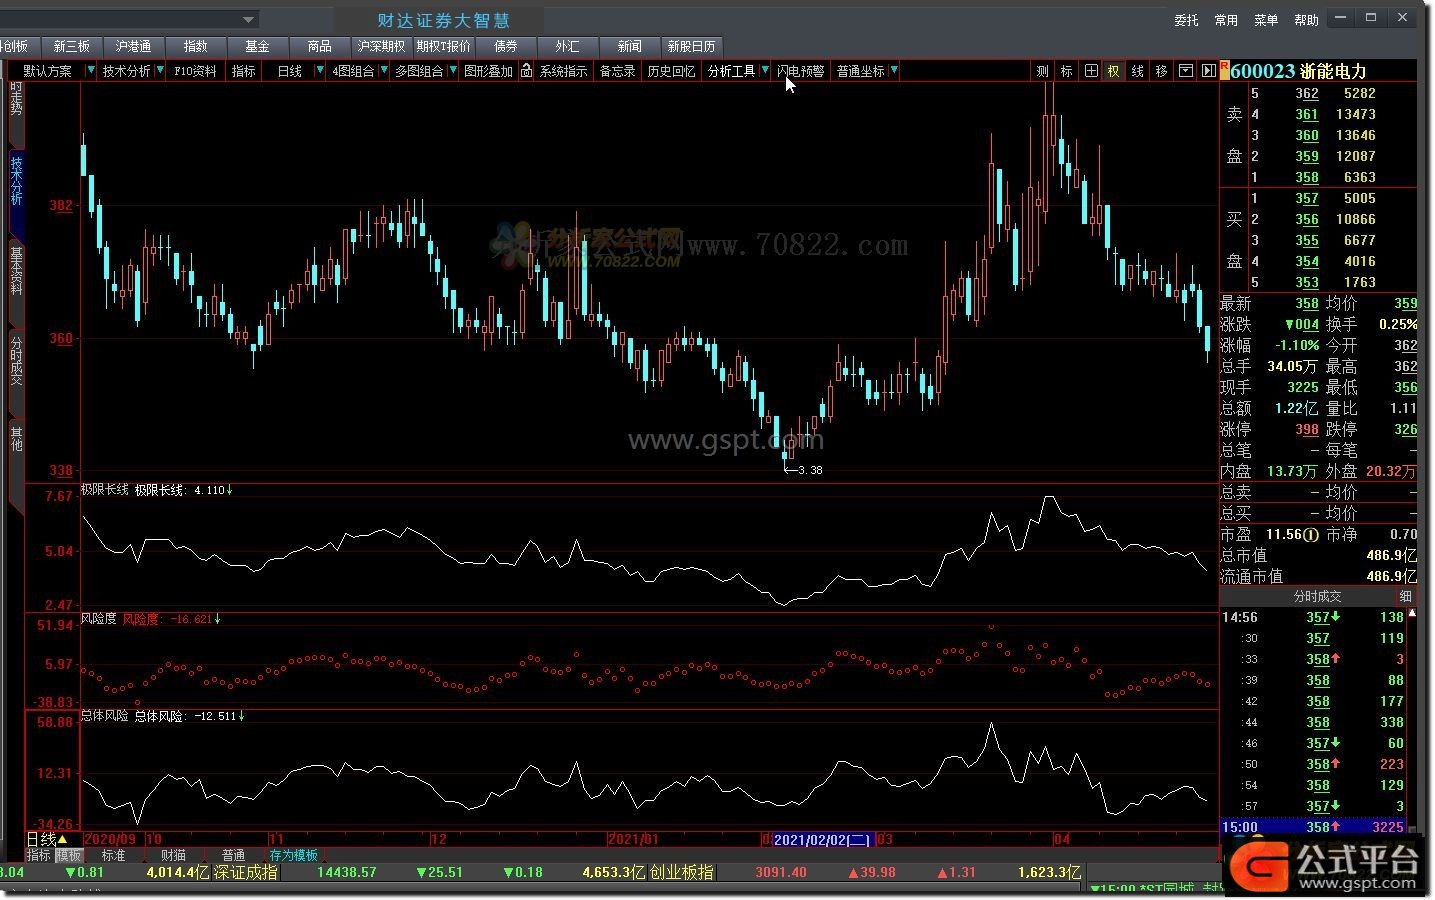This screenshot has width=1435, height=900.
Task: Toggle the chart lock icon
Action: 526,71
